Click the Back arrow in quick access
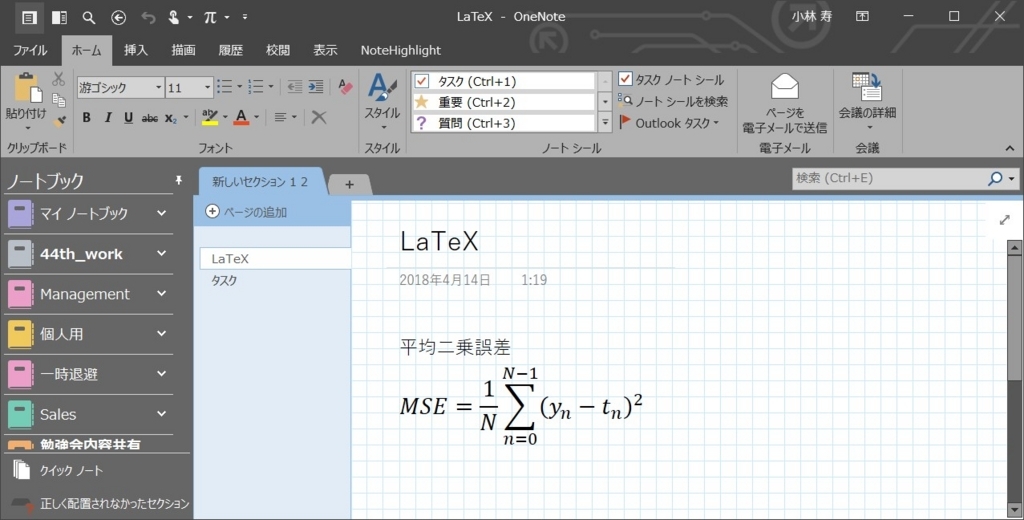This screenshot has height=520, width=1024. 118,18
